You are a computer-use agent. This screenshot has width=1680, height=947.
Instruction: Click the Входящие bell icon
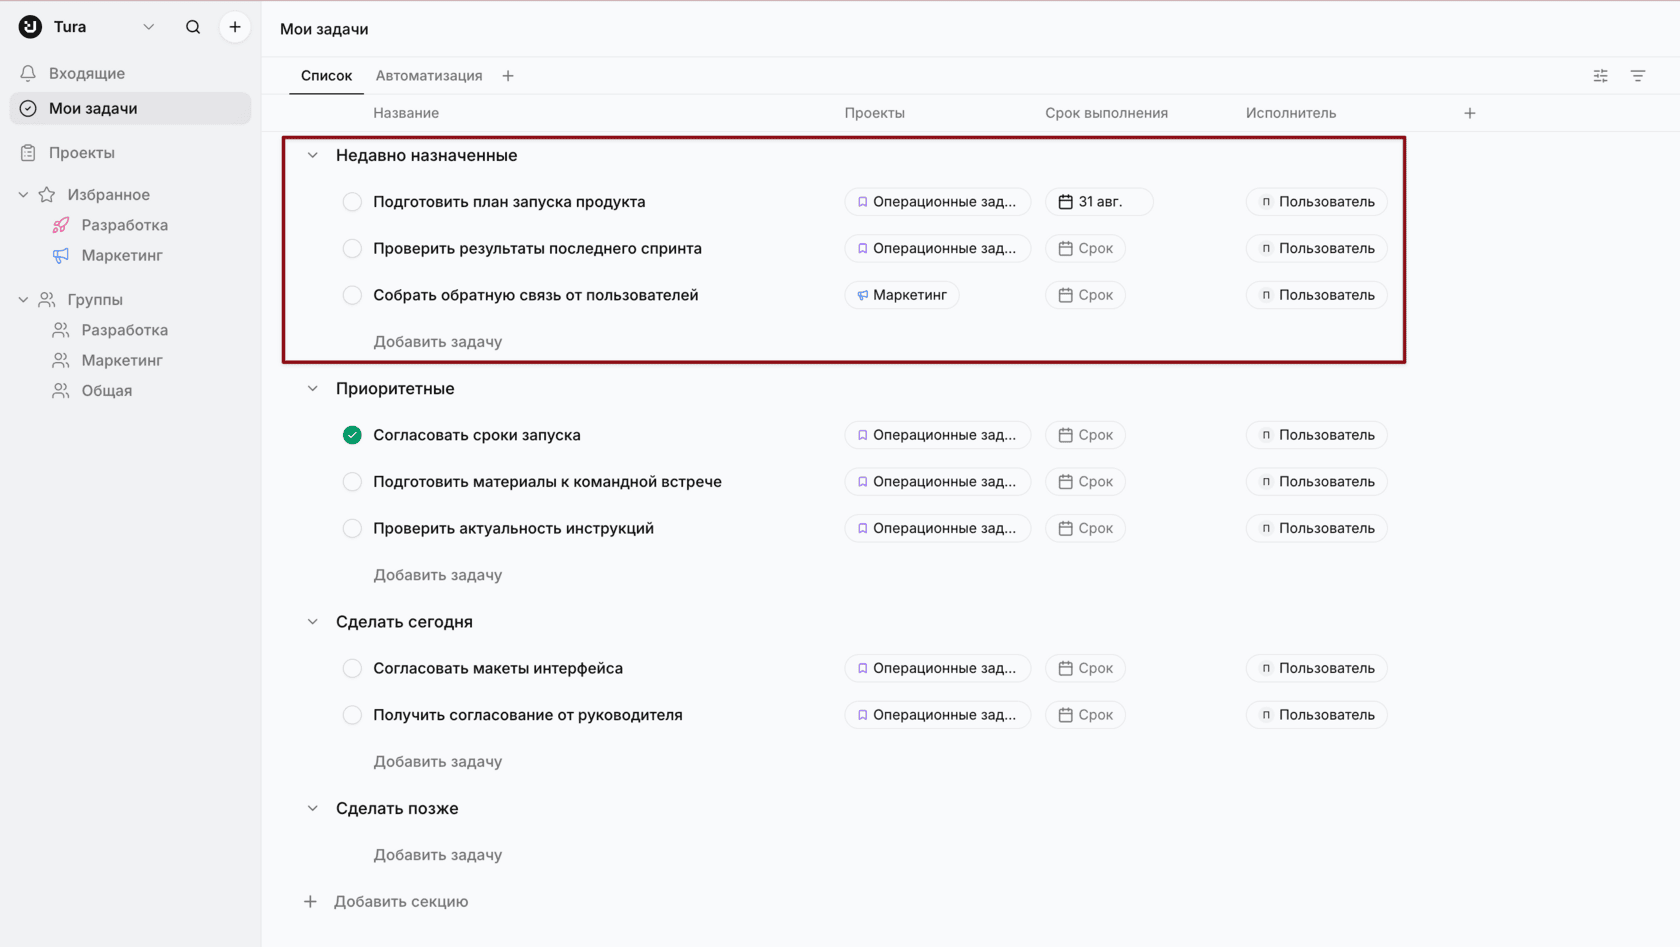click(28, 73)
